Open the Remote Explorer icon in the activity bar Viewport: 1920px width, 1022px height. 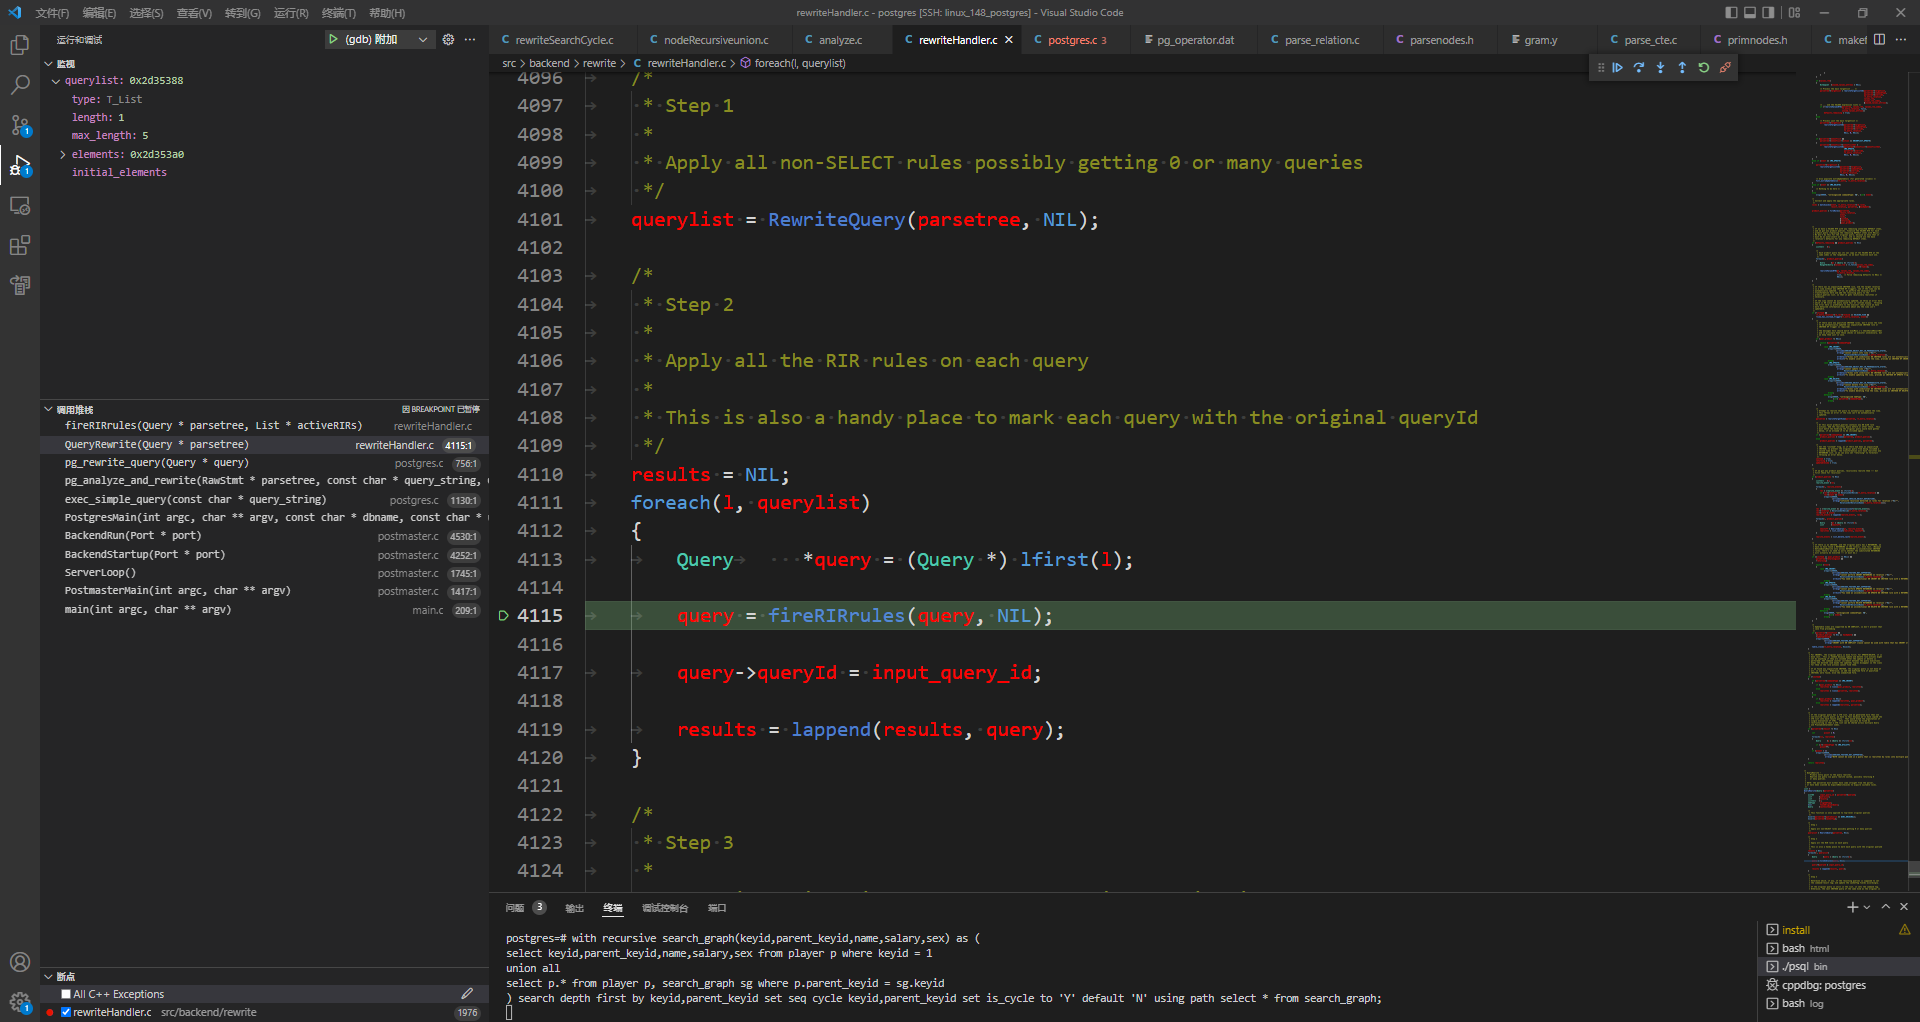[20, 205]
